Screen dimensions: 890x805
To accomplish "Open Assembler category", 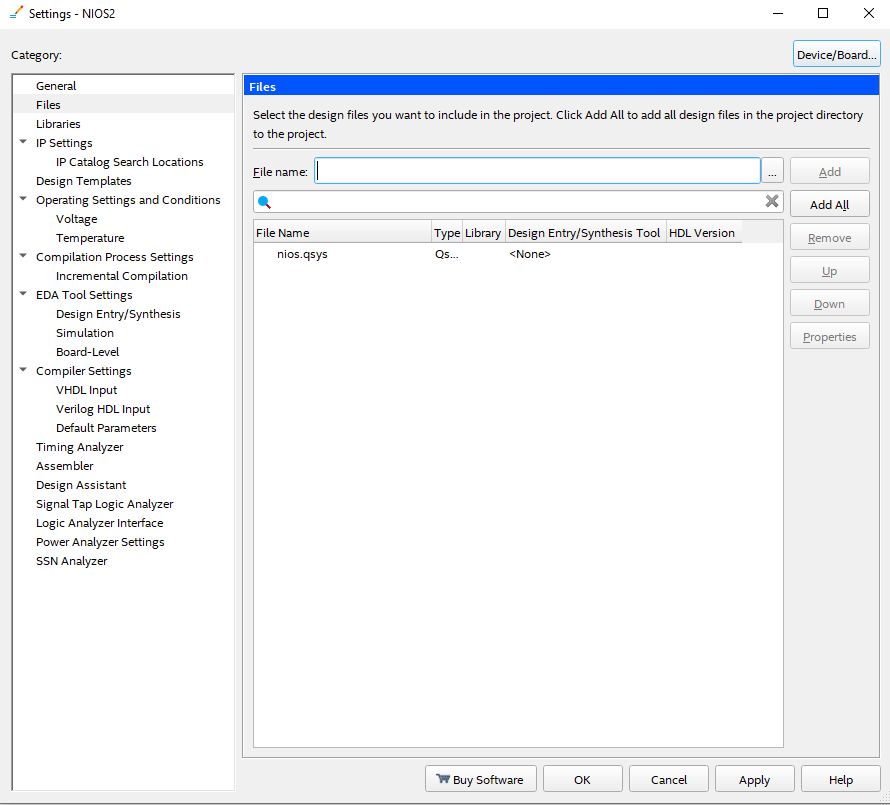I will pyautogui.click(x=64, y=466).
